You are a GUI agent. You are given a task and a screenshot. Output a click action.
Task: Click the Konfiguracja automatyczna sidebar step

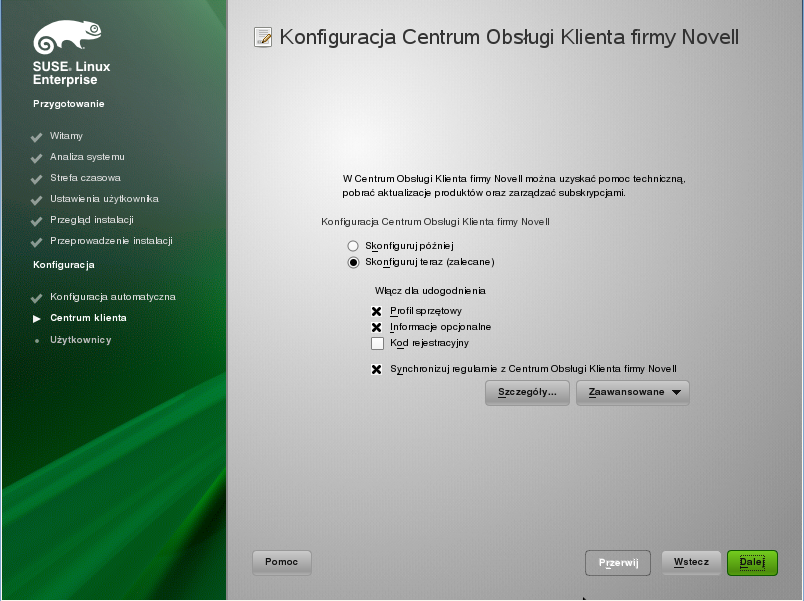click(x=113, y=297)
